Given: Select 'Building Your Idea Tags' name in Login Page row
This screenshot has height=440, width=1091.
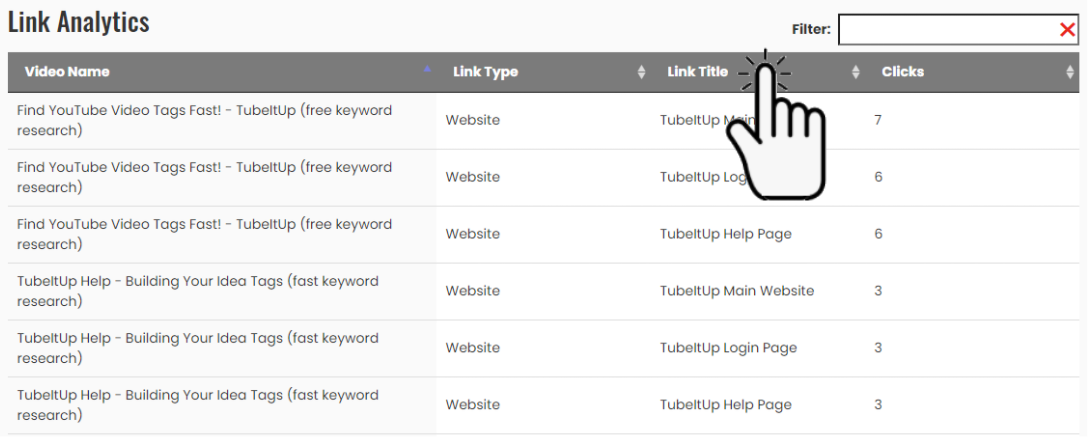Looking at the screenshot, I should (x=198, y=348).
